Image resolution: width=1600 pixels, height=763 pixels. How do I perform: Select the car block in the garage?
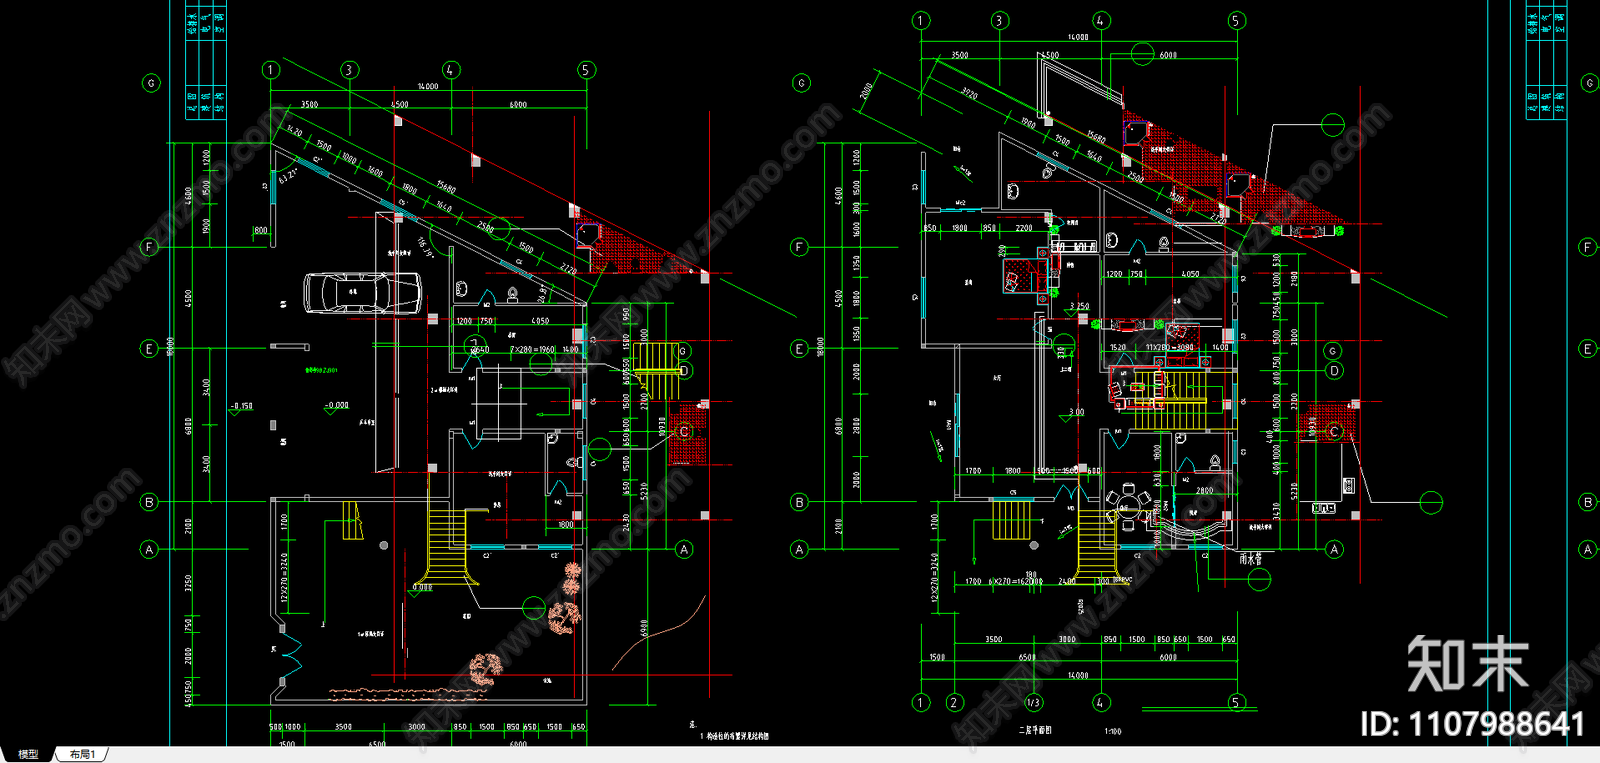pos(362,293)
